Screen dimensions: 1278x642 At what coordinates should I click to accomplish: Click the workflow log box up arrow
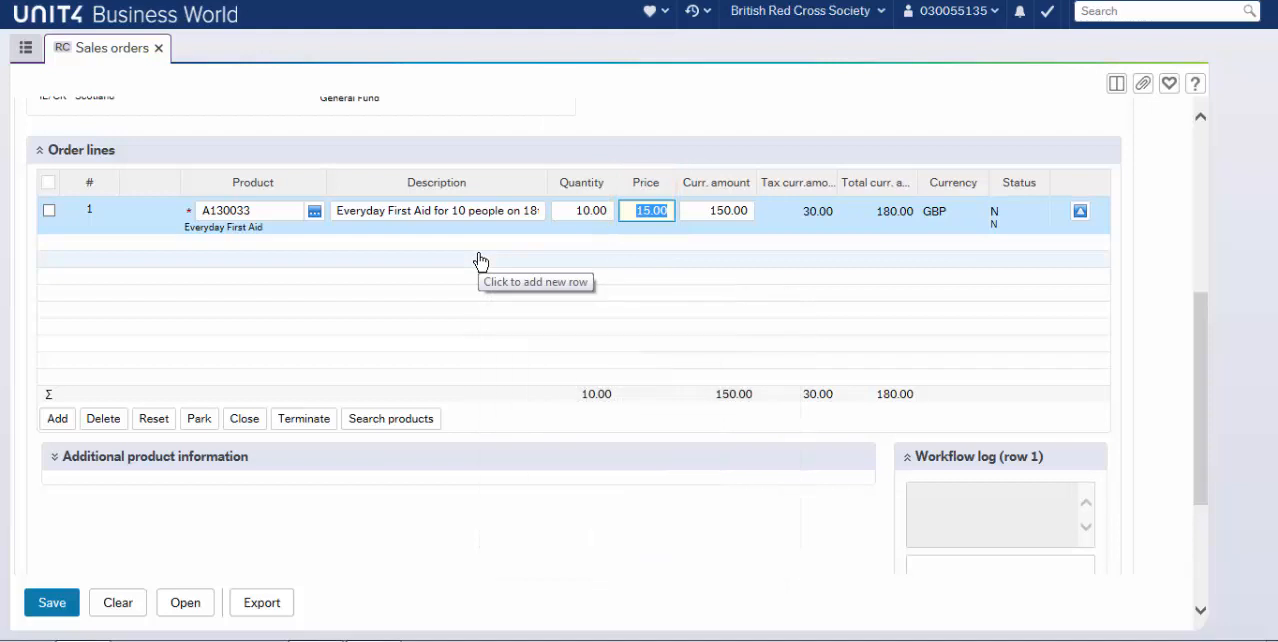point(1086,502)
